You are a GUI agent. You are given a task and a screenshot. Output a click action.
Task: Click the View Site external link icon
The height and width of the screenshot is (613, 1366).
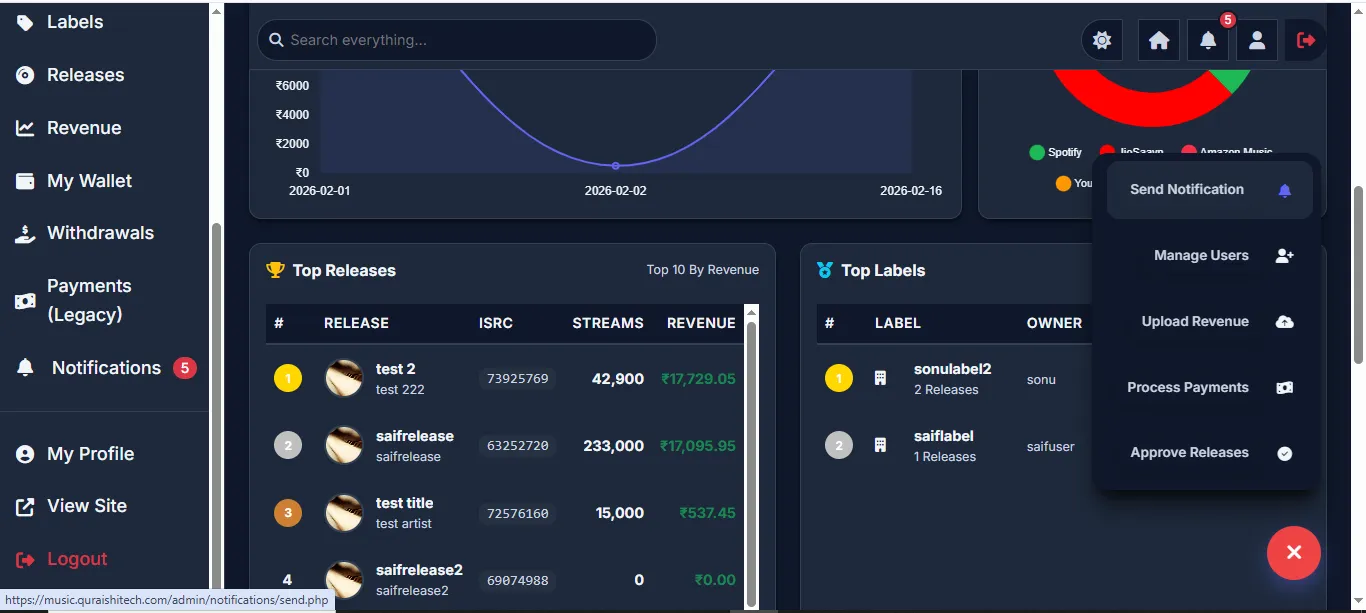(x=25, y=506)
